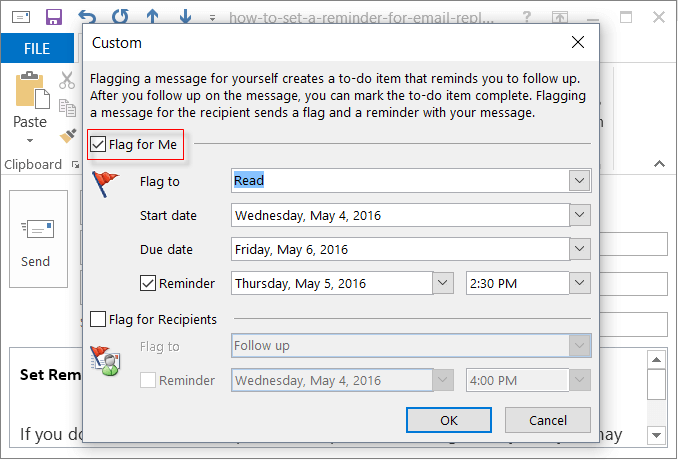Go to Next Item with the down arrow

(185, 17)
